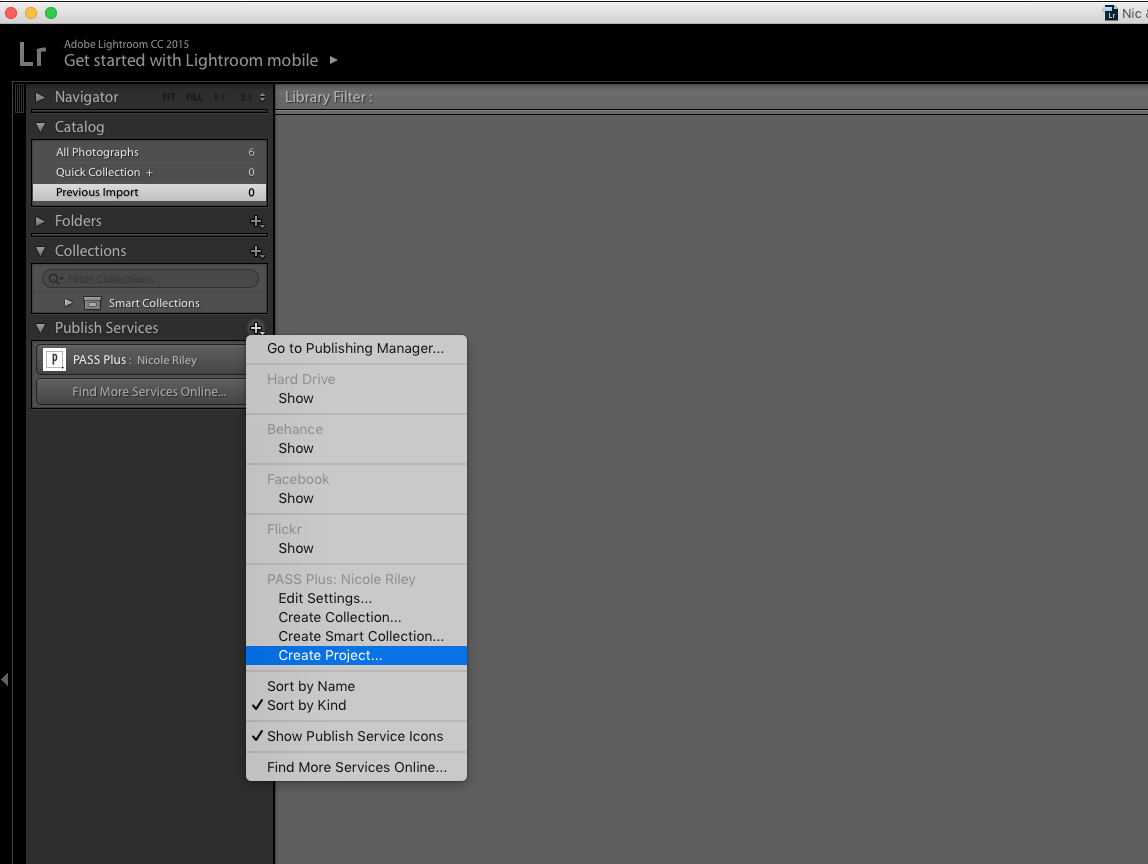Toggle Sort by Kind checkmark

click(x=357, y=705)
